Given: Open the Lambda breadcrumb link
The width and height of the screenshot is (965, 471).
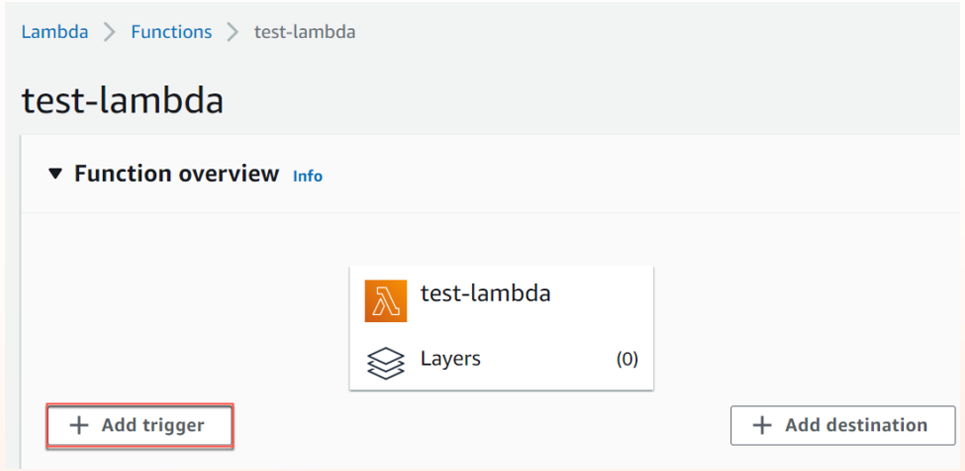Looking at the screenshot, I should [54, 32].
